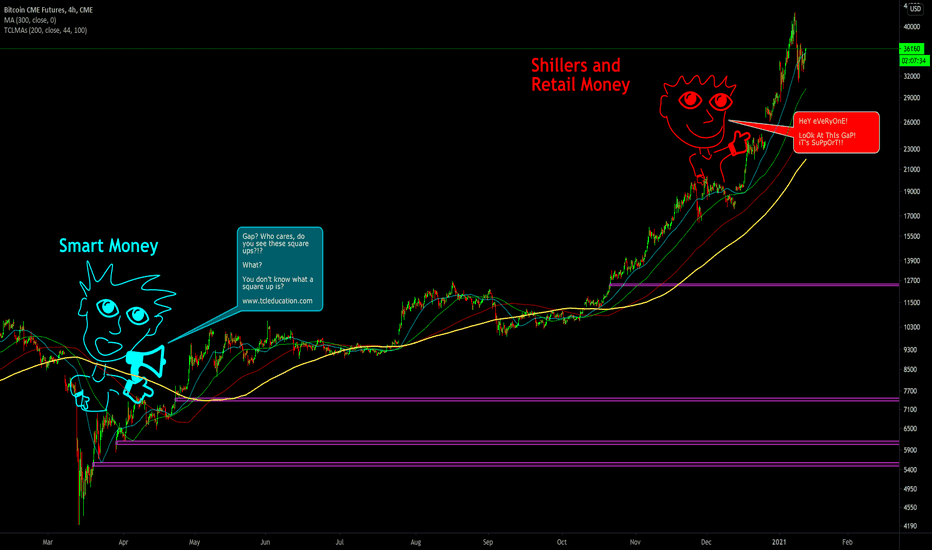Select the purple horizontal line near 5500

pos(496,464)
